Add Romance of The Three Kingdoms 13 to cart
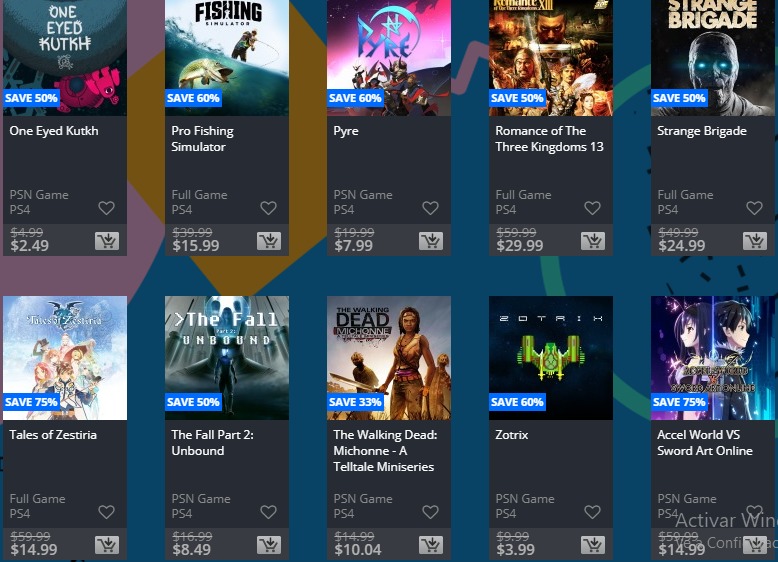 (x=593, y=241)
